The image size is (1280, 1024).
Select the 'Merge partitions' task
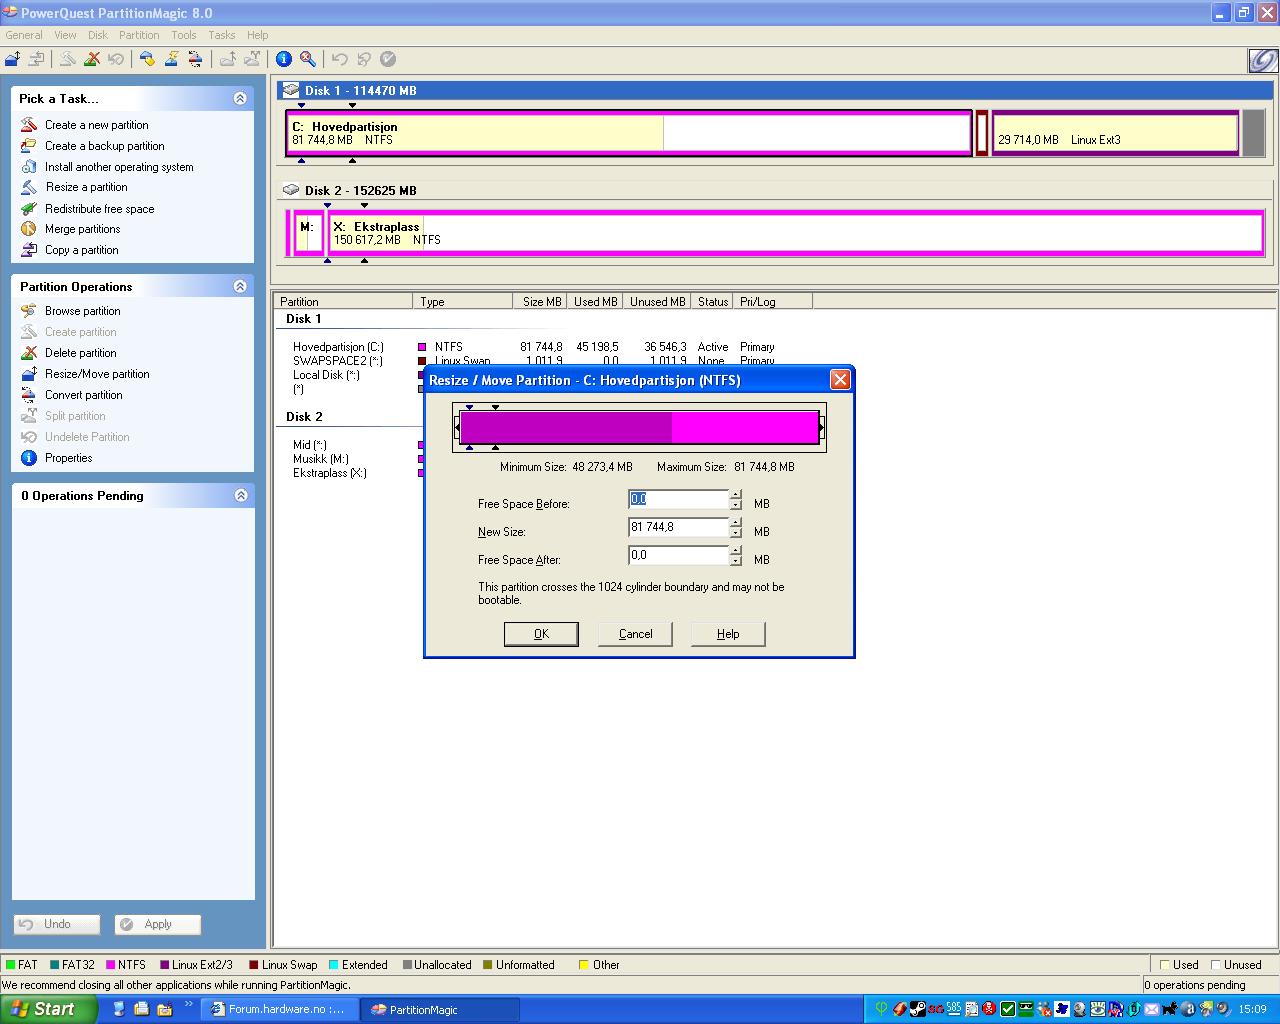pos(82,229)
